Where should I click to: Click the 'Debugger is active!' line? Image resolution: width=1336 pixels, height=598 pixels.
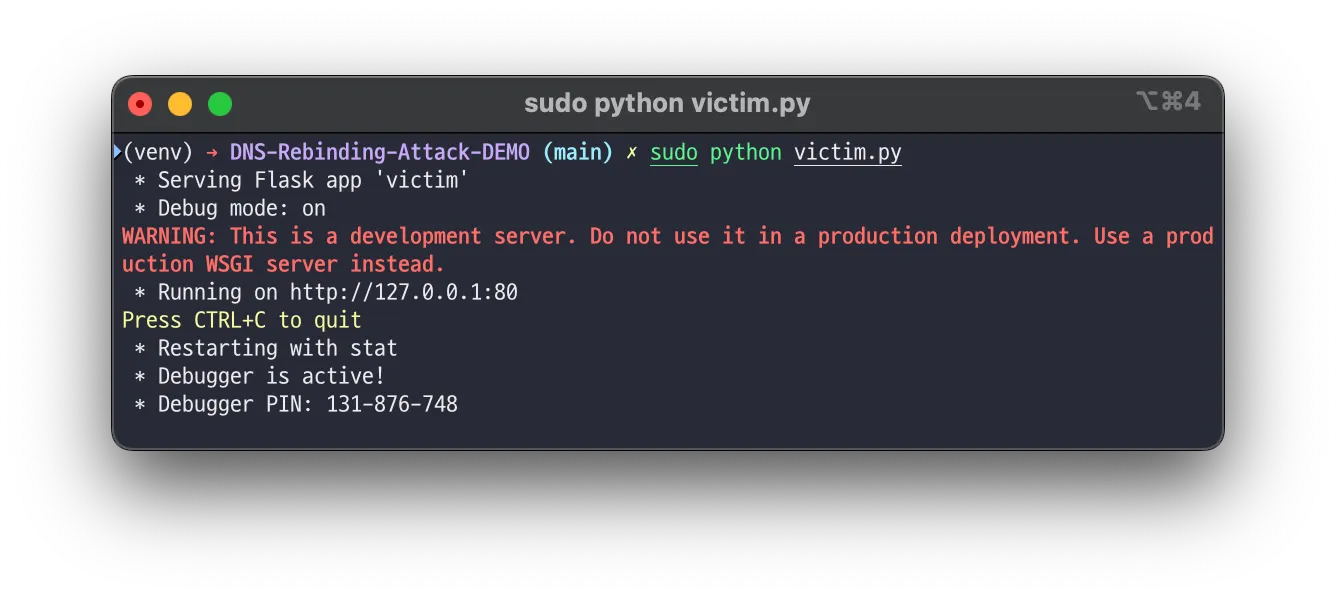pos(260,376)
